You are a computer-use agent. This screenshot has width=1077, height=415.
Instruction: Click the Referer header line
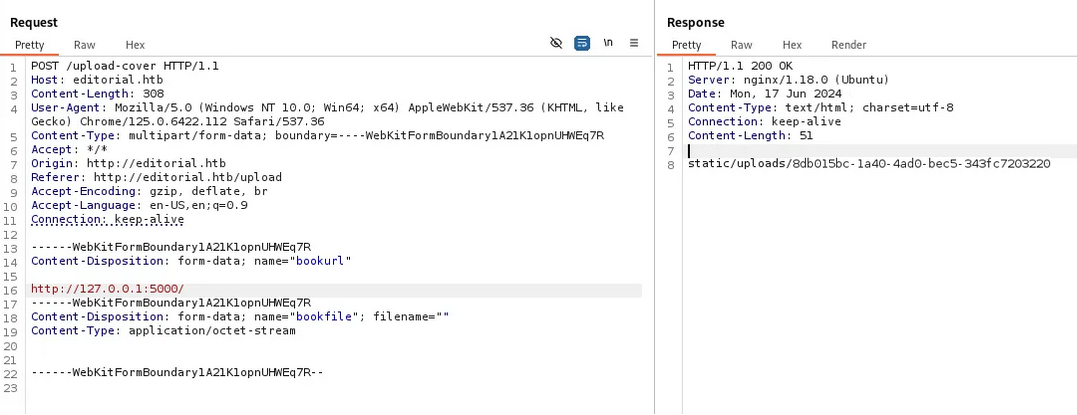tap(156, 177)
